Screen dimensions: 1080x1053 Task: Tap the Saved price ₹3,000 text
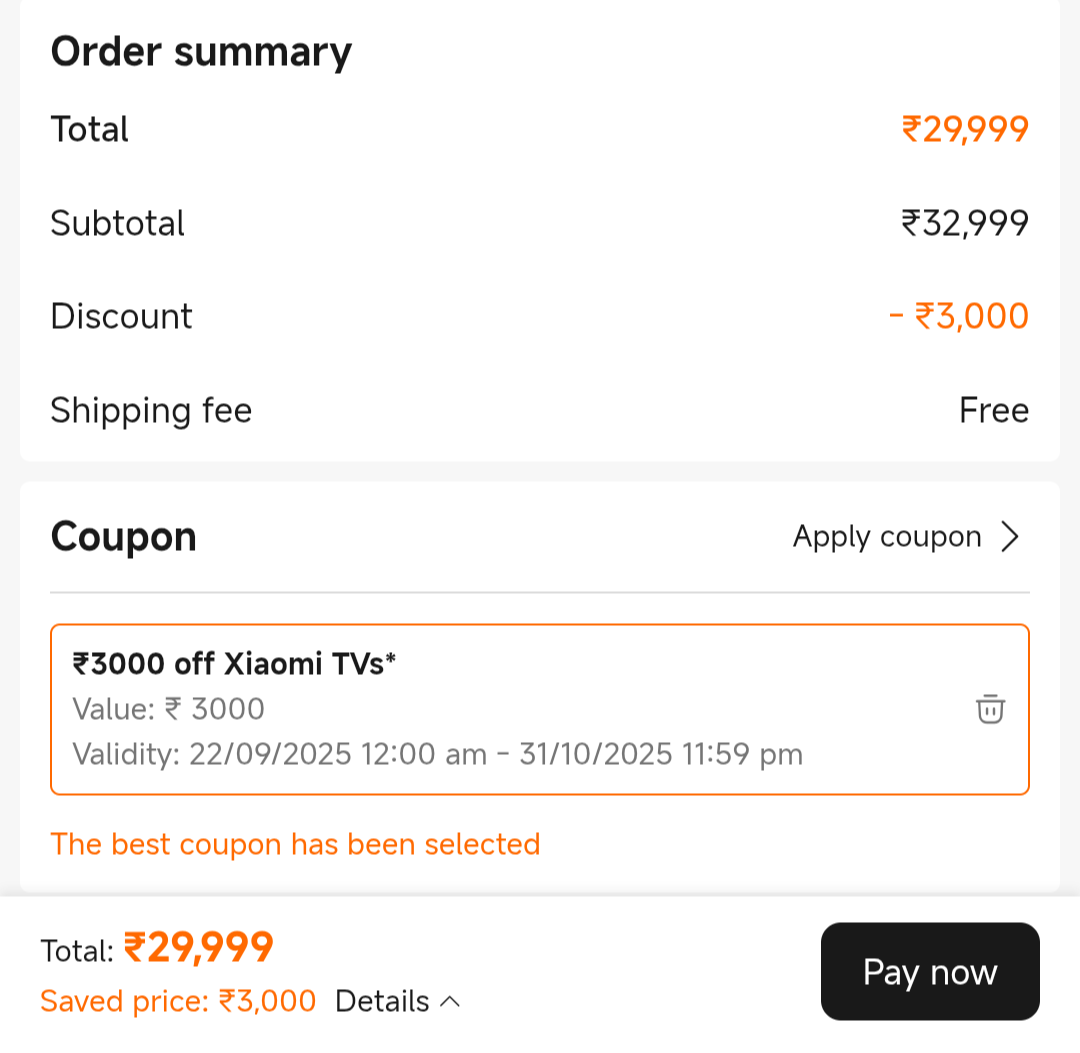[178, 1001]
